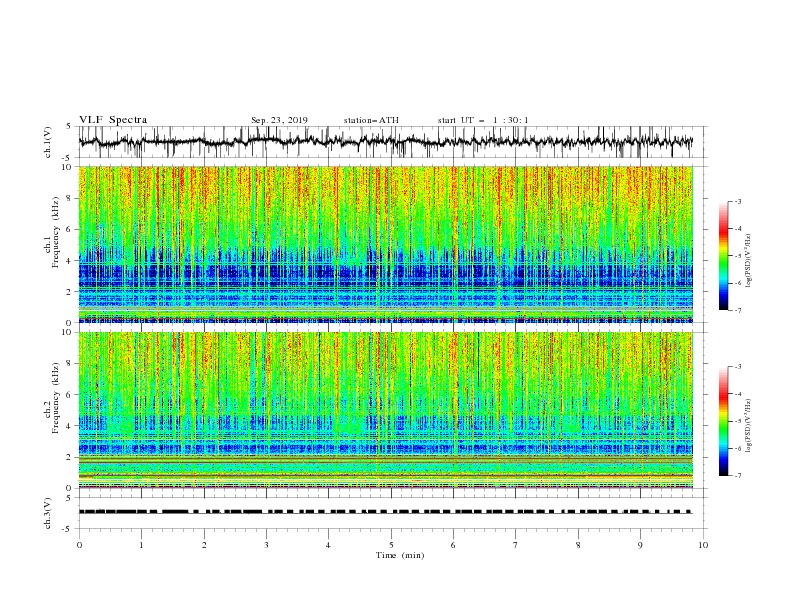The height and width of the screenshot is (612, 792).
Task: Click the ch.2 "Frequency (kHz)" axis label
Action: point(56,398)
